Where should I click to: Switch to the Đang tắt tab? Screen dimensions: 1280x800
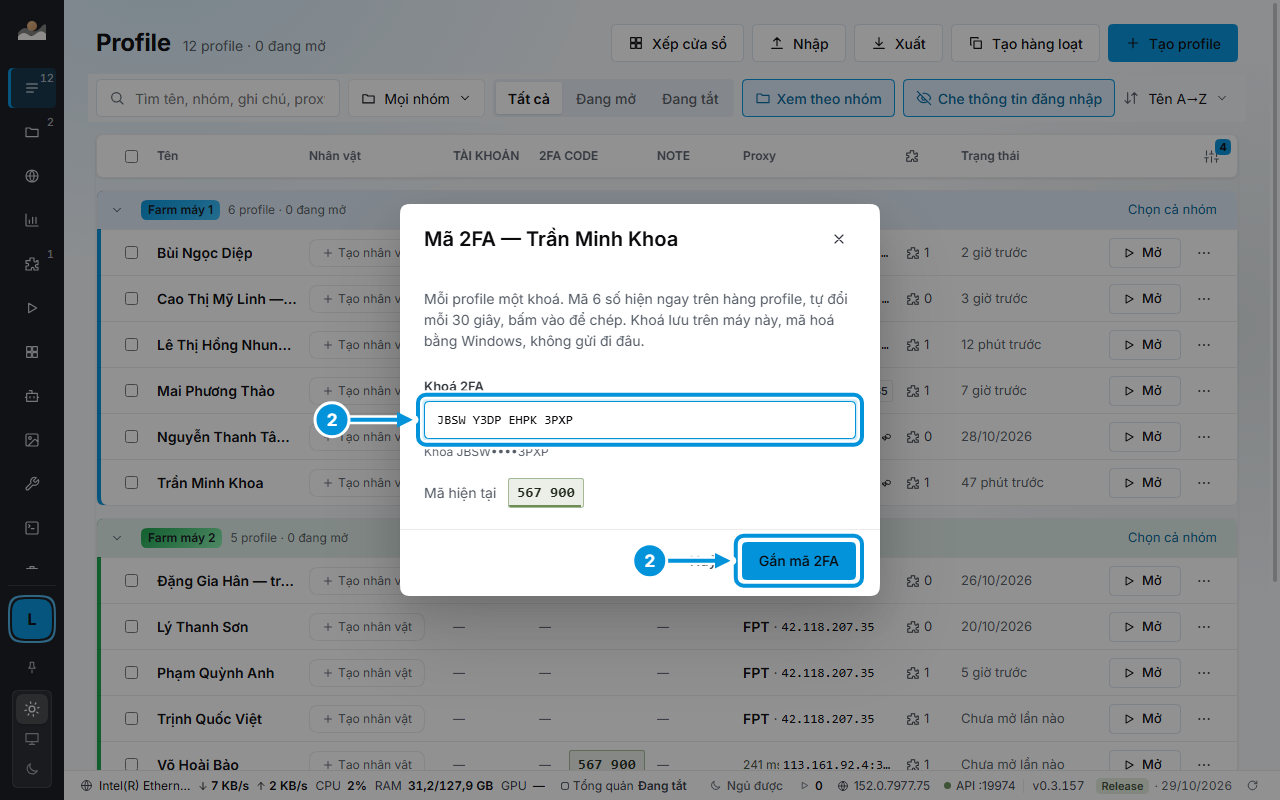pos(690,99)
